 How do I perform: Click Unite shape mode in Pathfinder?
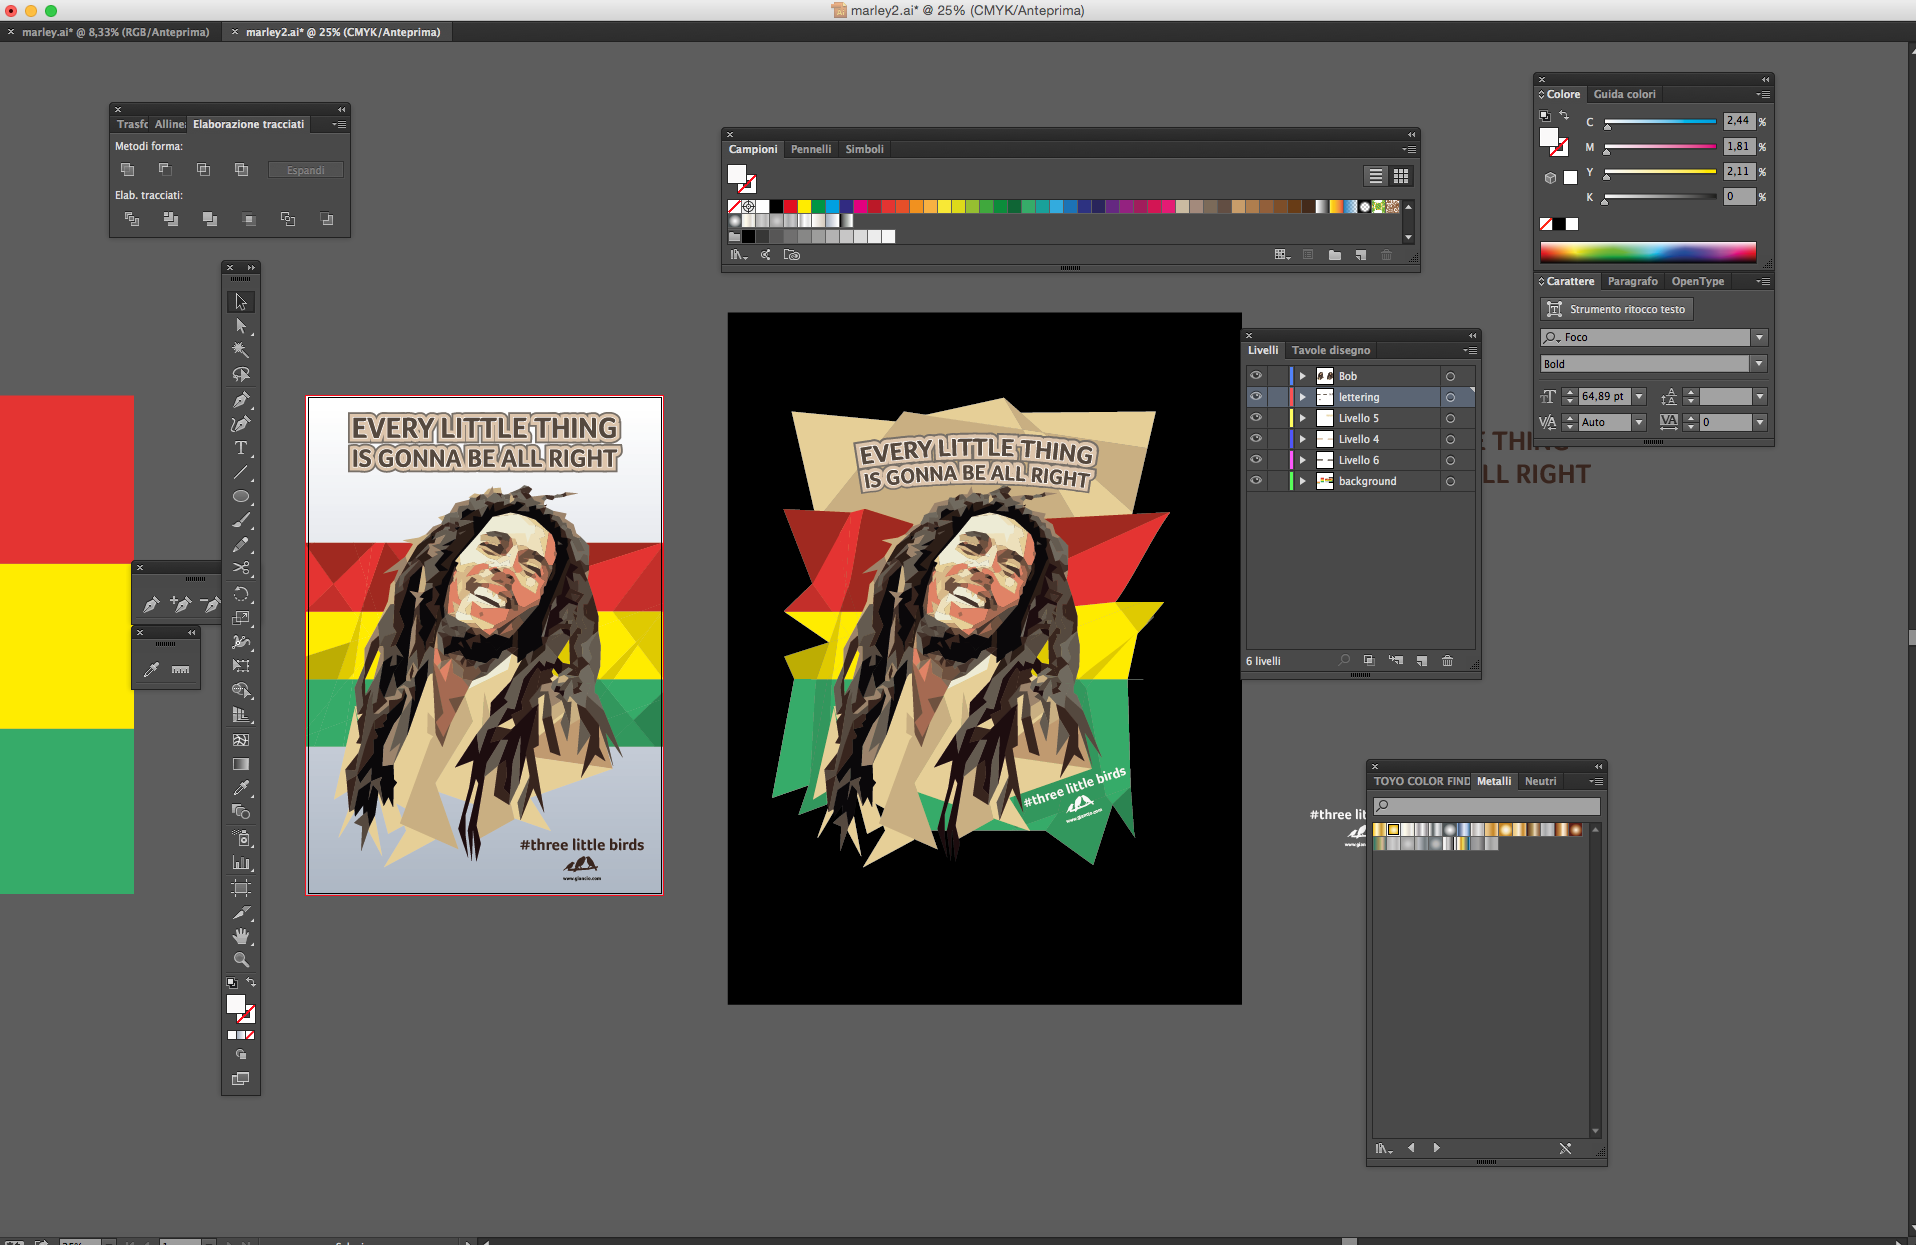[x=127, y=170]
